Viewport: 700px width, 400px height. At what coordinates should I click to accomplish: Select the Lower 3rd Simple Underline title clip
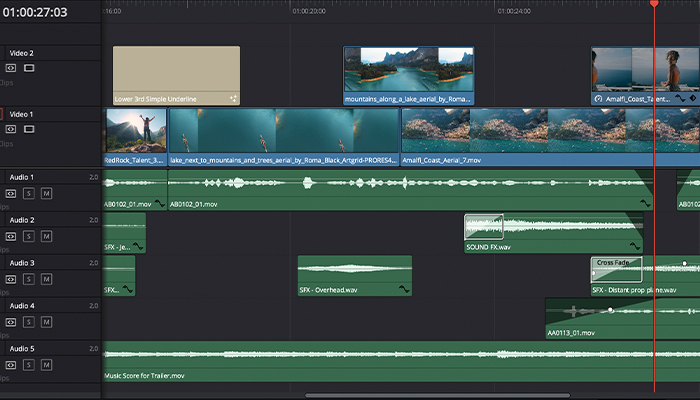click(176, 75)
